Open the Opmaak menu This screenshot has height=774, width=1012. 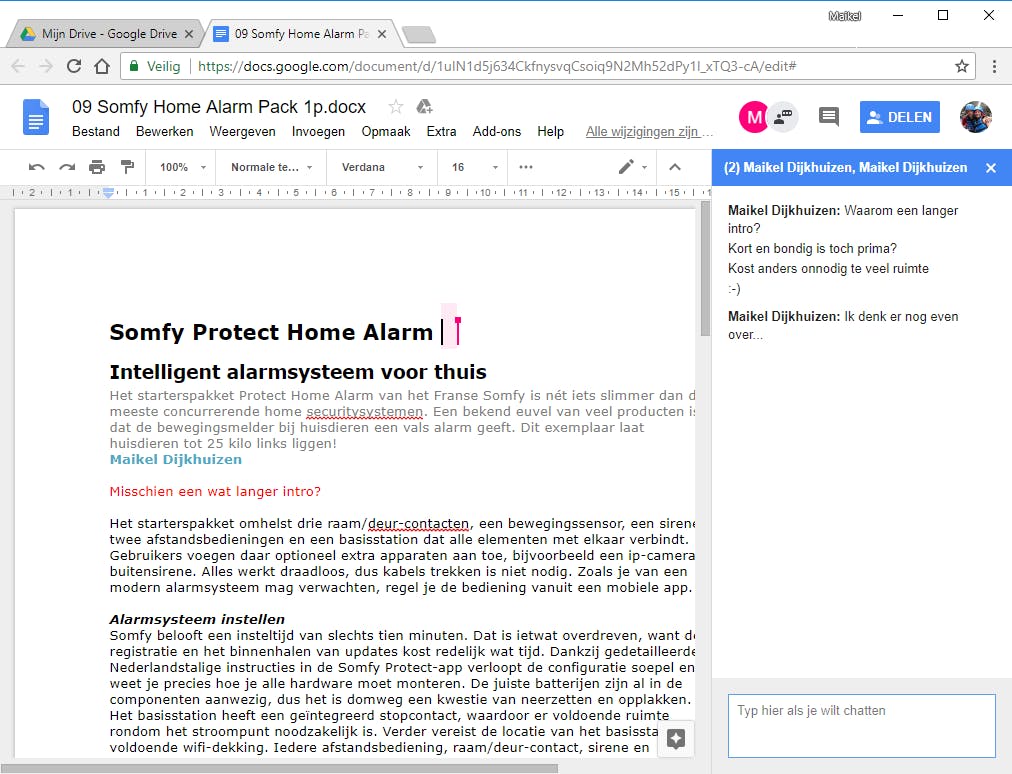pos(386,132)
